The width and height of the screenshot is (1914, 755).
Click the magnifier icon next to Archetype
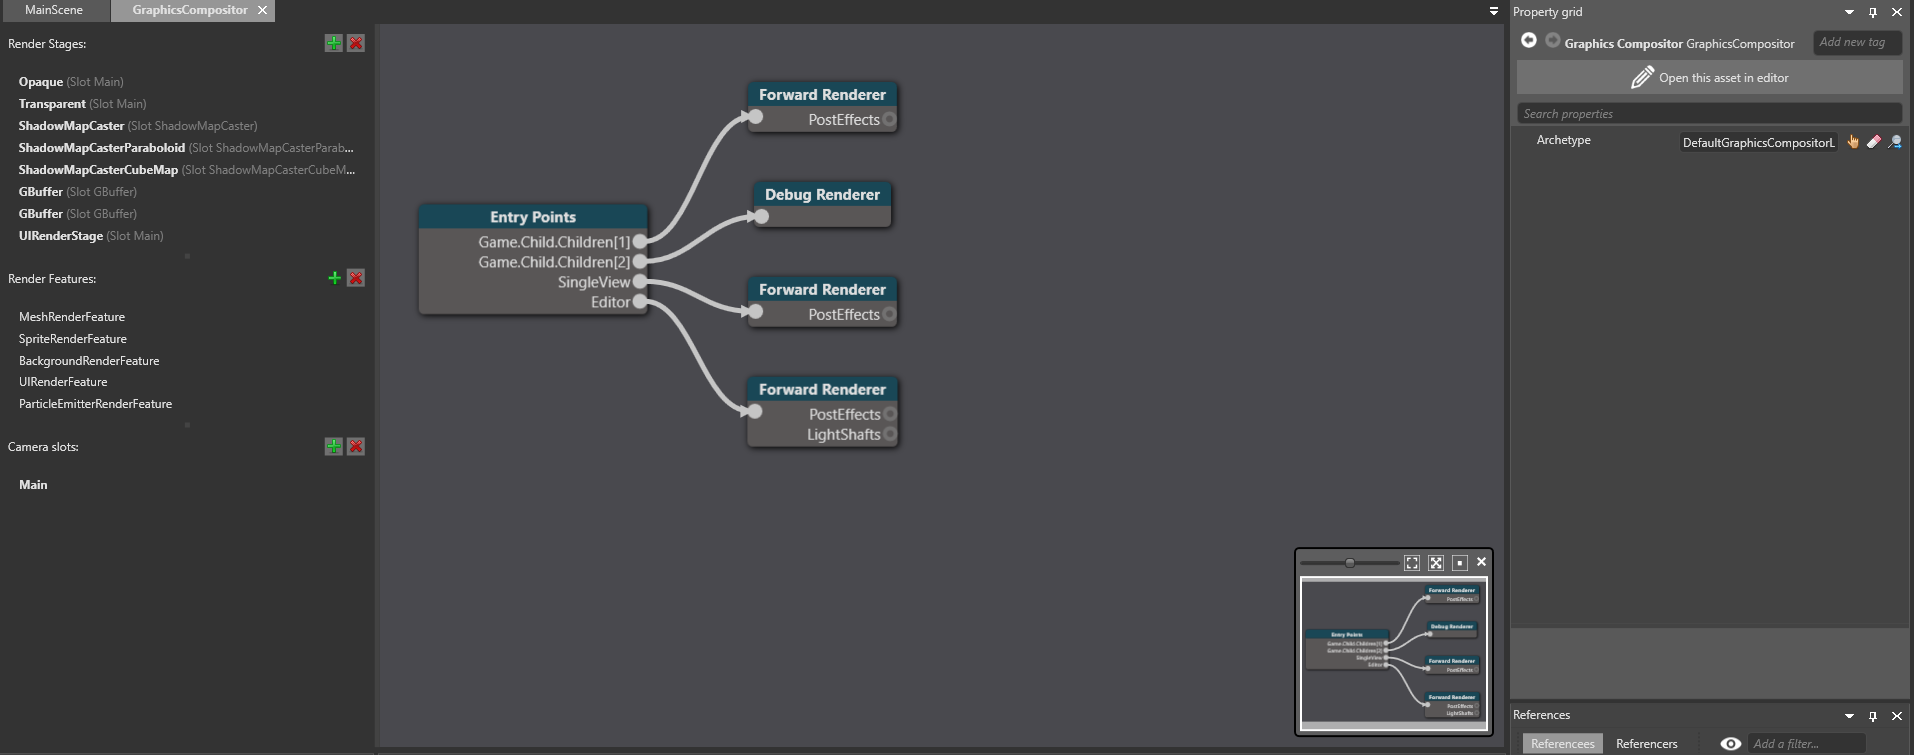pyautogui.click(x=1895, y=142)
